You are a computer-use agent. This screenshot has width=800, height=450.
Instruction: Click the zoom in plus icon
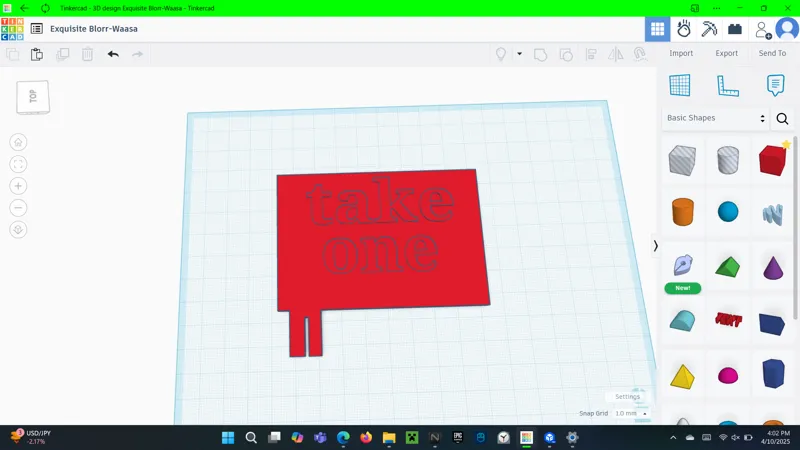[18, 186]
